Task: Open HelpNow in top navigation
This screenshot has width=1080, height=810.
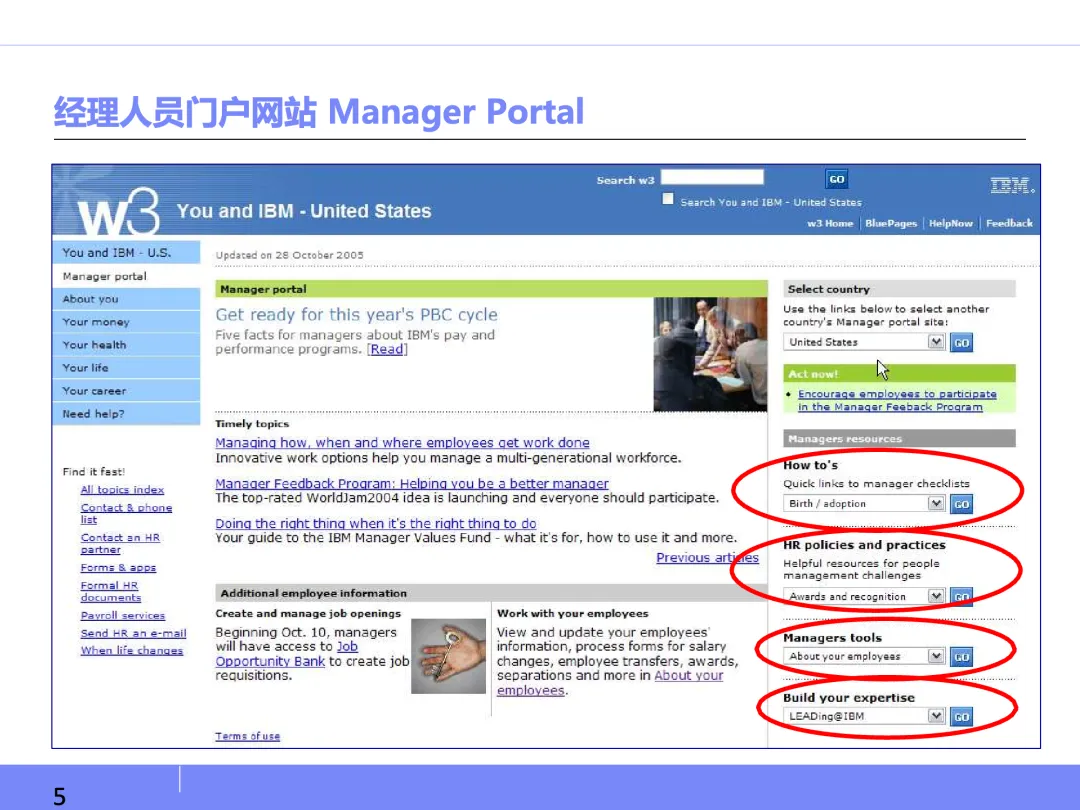Action: pyautogui.click(x=951, y=223)
